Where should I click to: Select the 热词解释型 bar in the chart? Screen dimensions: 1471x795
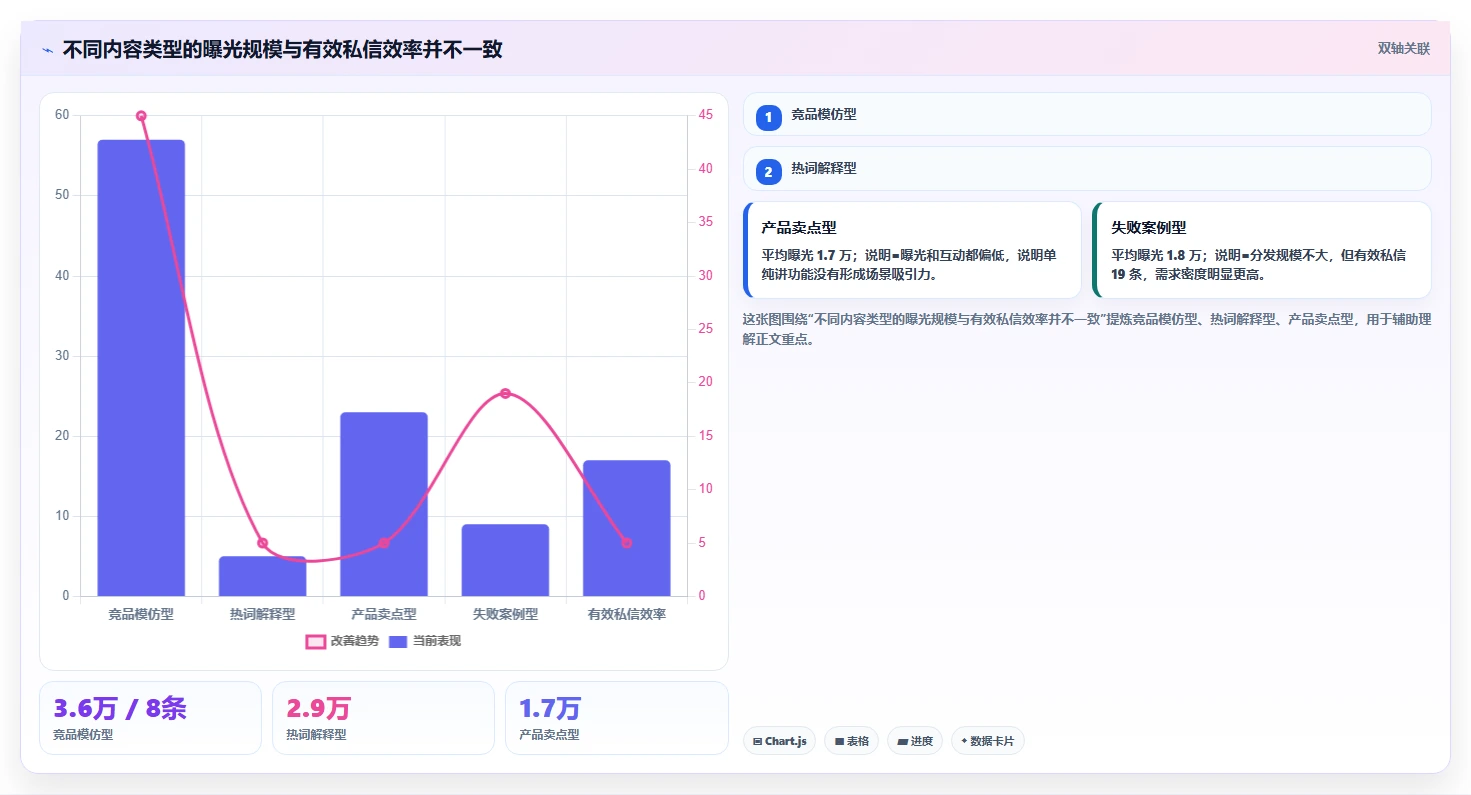pos(262,576)
